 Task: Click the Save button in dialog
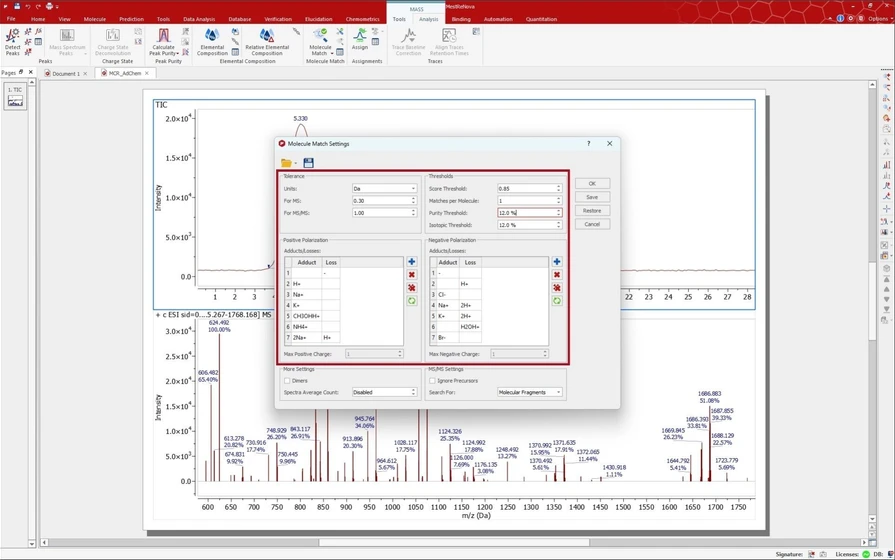(592, 197)
